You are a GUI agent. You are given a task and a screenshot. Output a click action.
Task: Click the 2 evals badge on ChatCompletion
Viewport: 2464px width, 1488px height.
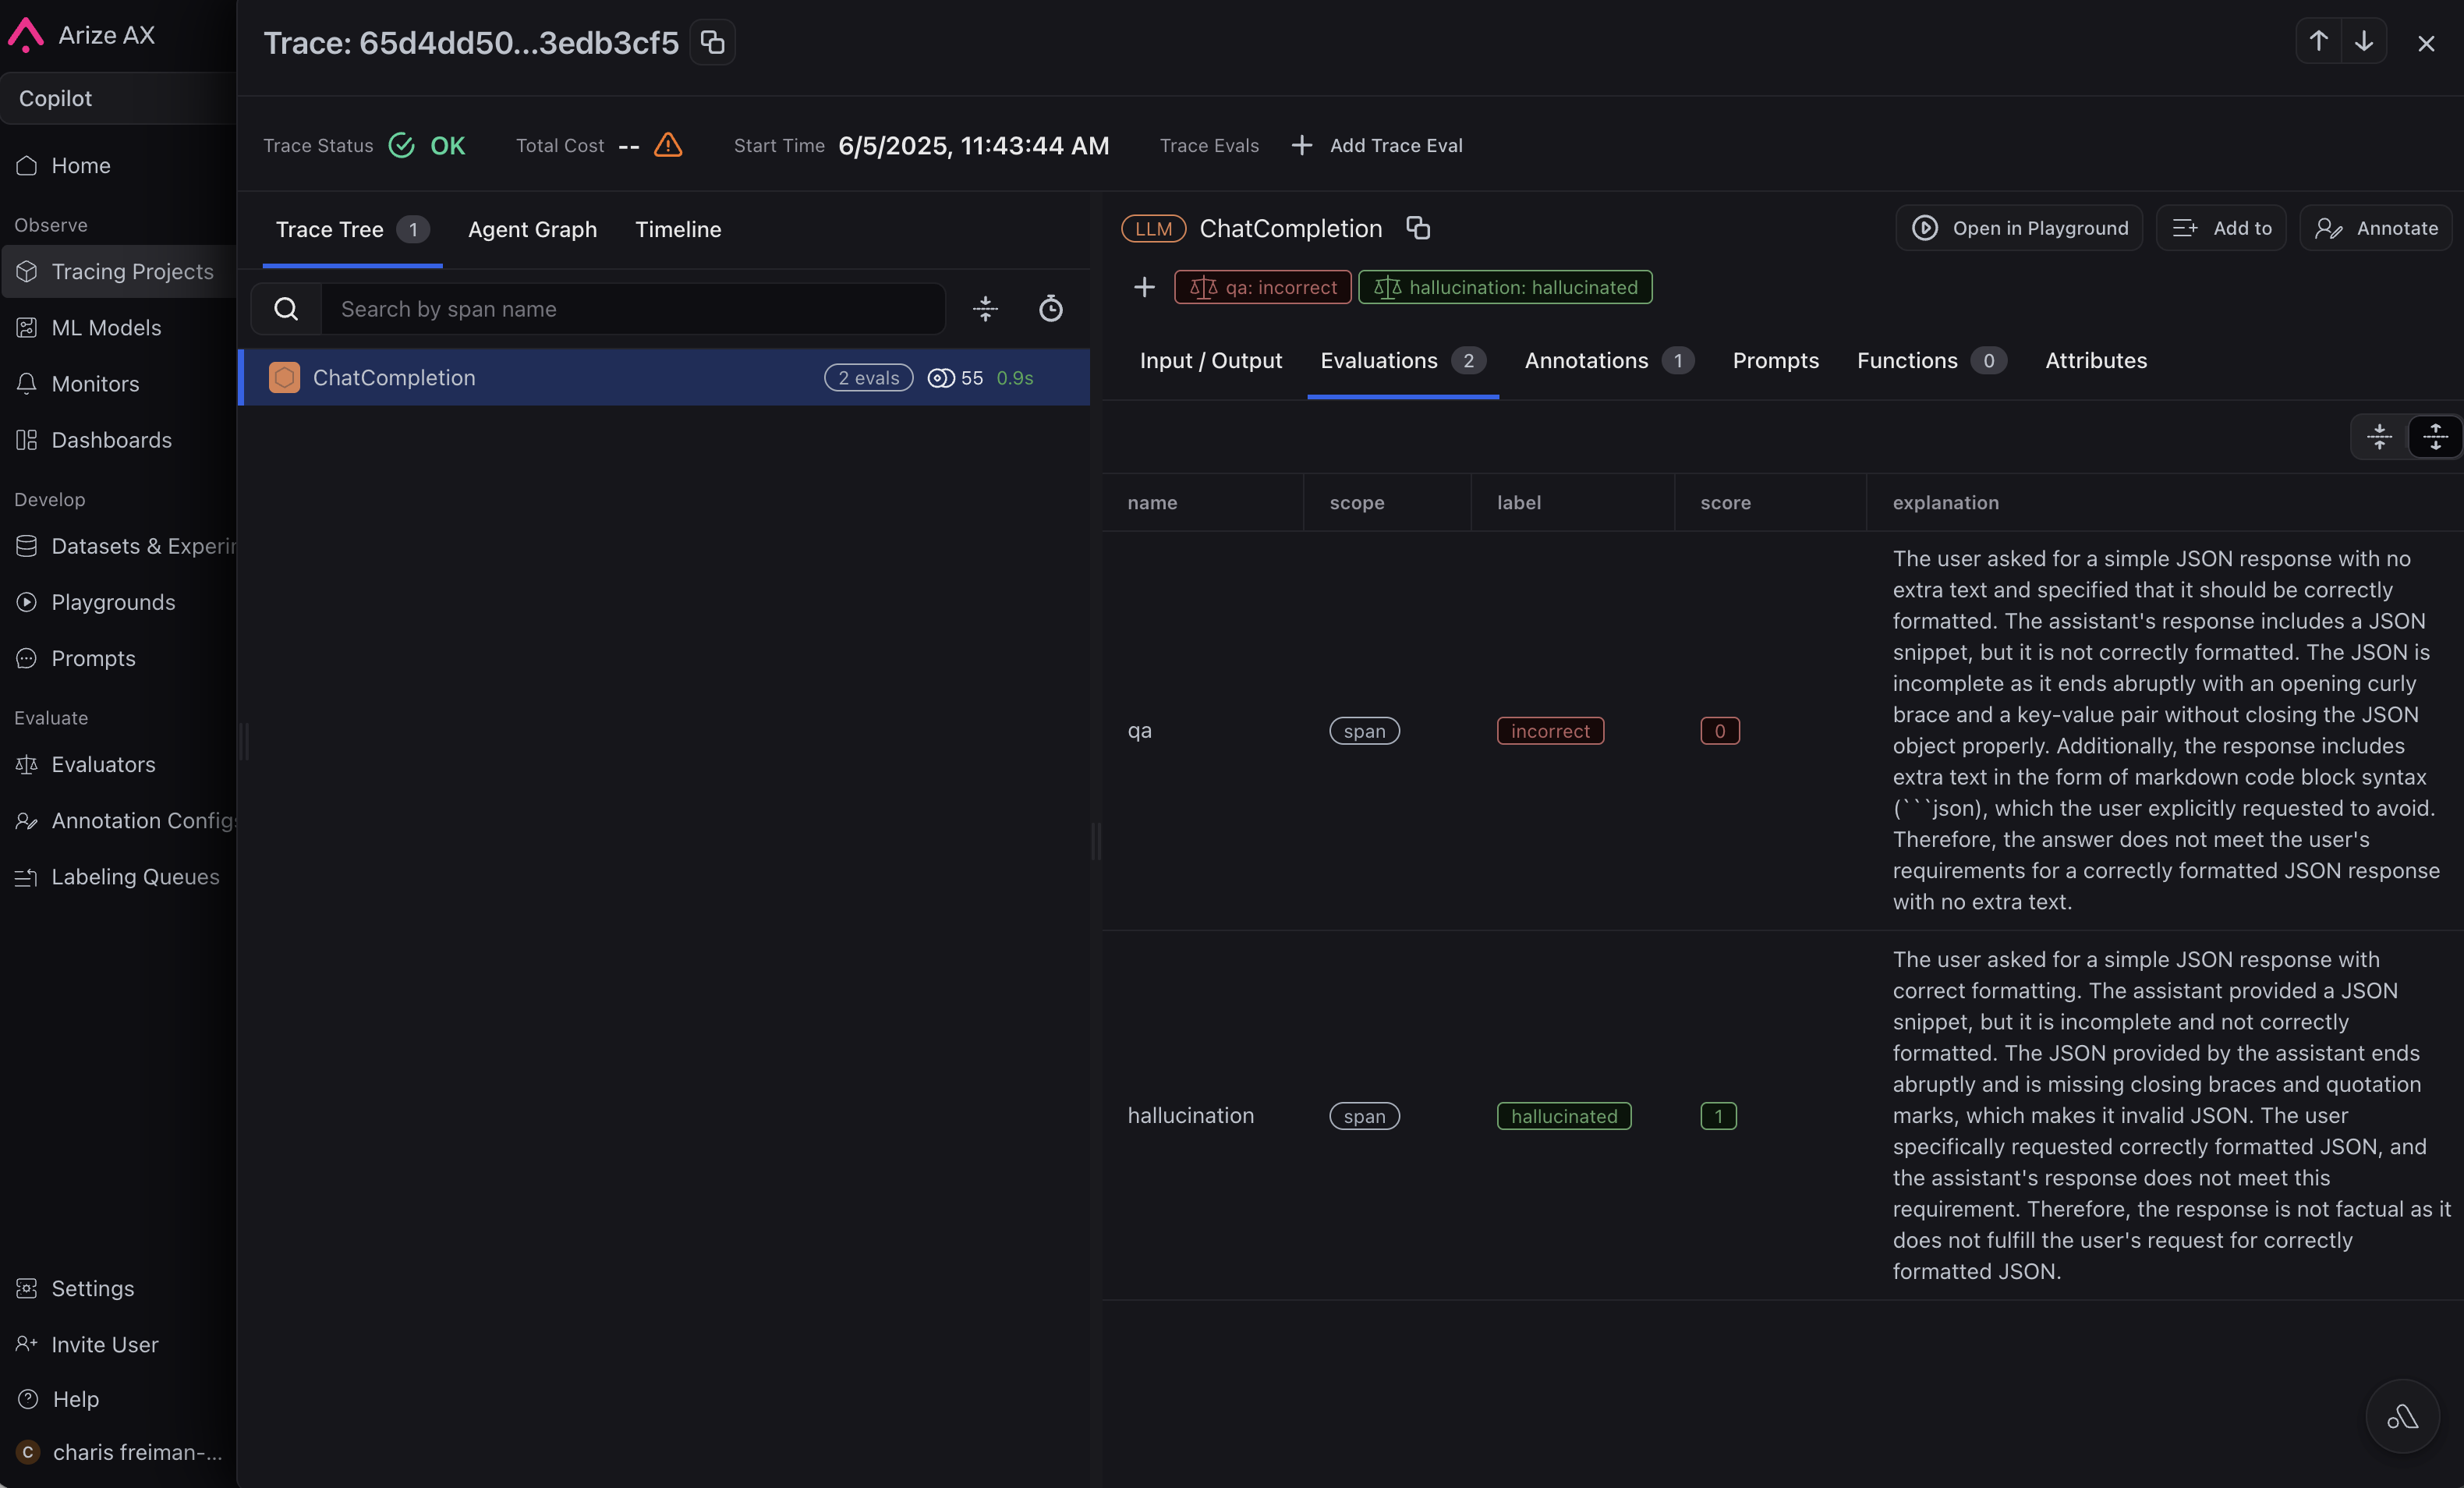click(x=868, y=378)
